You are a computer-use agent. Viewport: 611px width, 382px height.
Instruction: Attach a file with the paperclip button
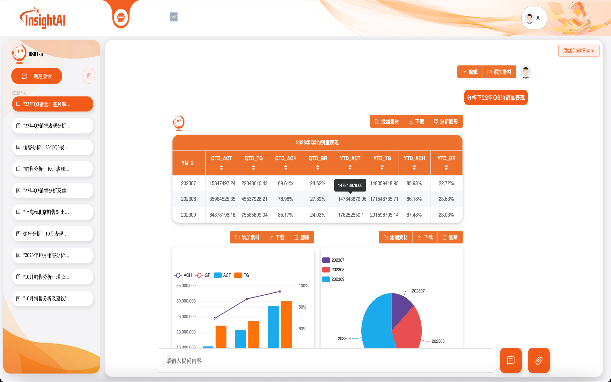pyautogui.click(x=539, y=360)
